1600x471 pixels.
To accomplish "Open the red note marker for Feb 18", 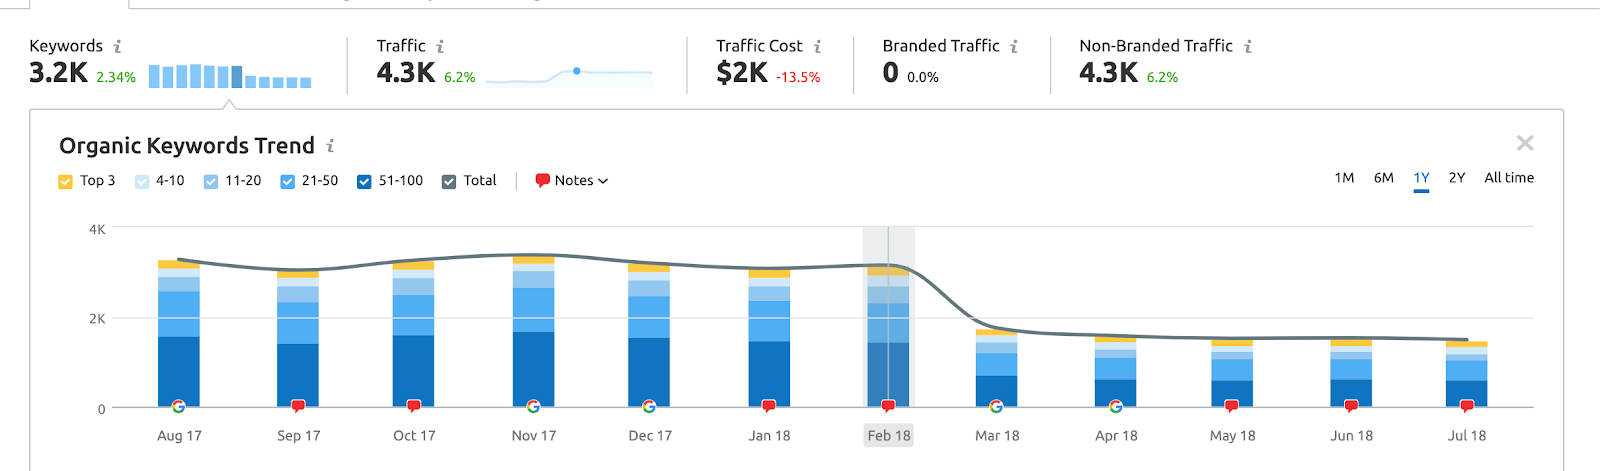I will click(888, 406).
